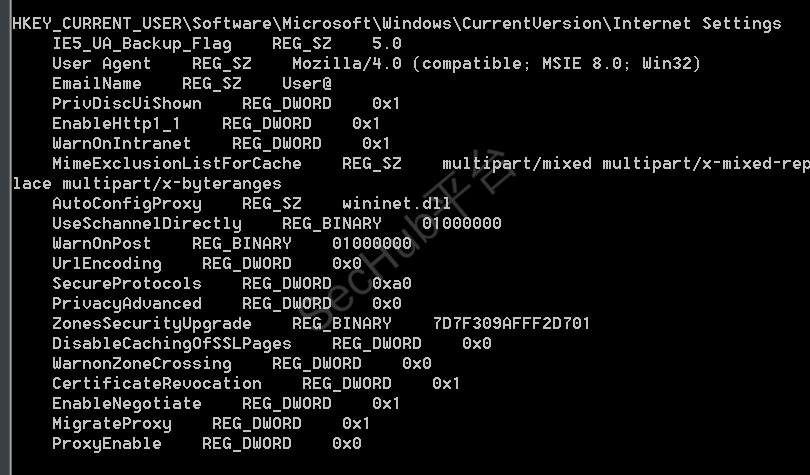Viewport: 810px width, 475px height.
Task: Click the PrivacyAdvanced entry name
Action: 126,303
